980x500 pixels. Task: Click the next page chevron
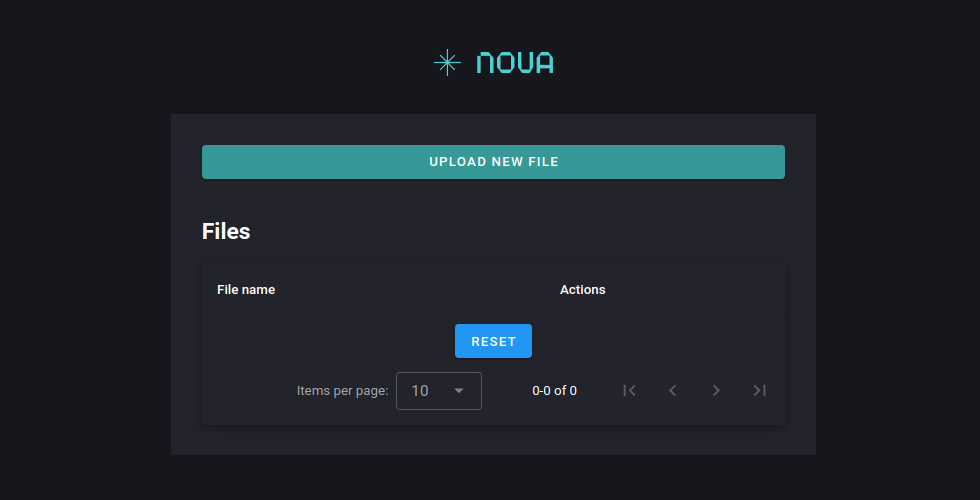(716, 391)
